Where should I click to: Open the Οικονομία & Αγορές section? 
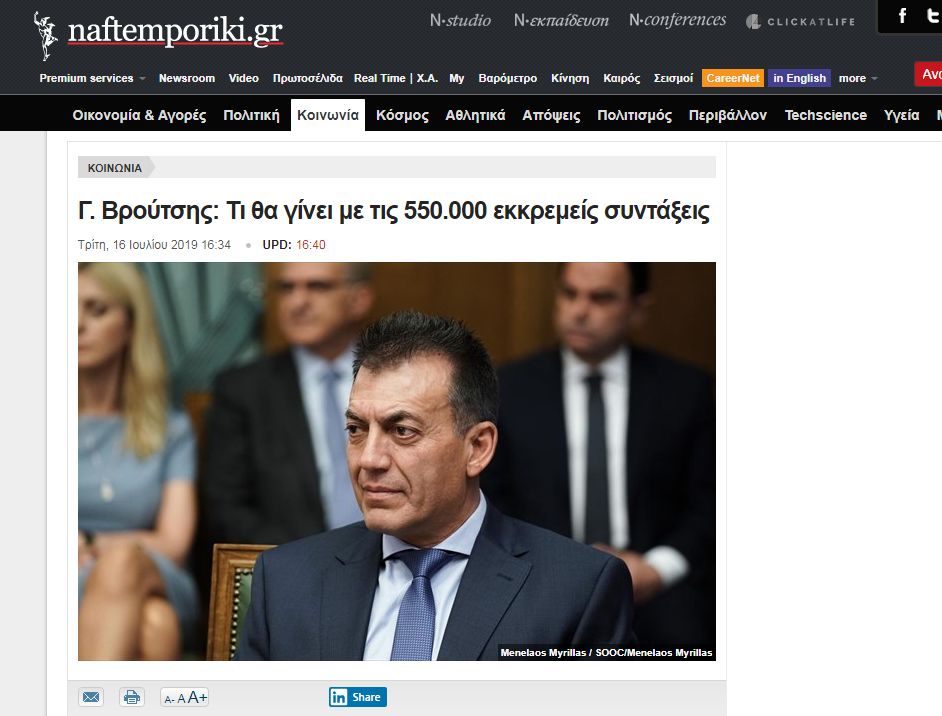(x=139, y=115)
